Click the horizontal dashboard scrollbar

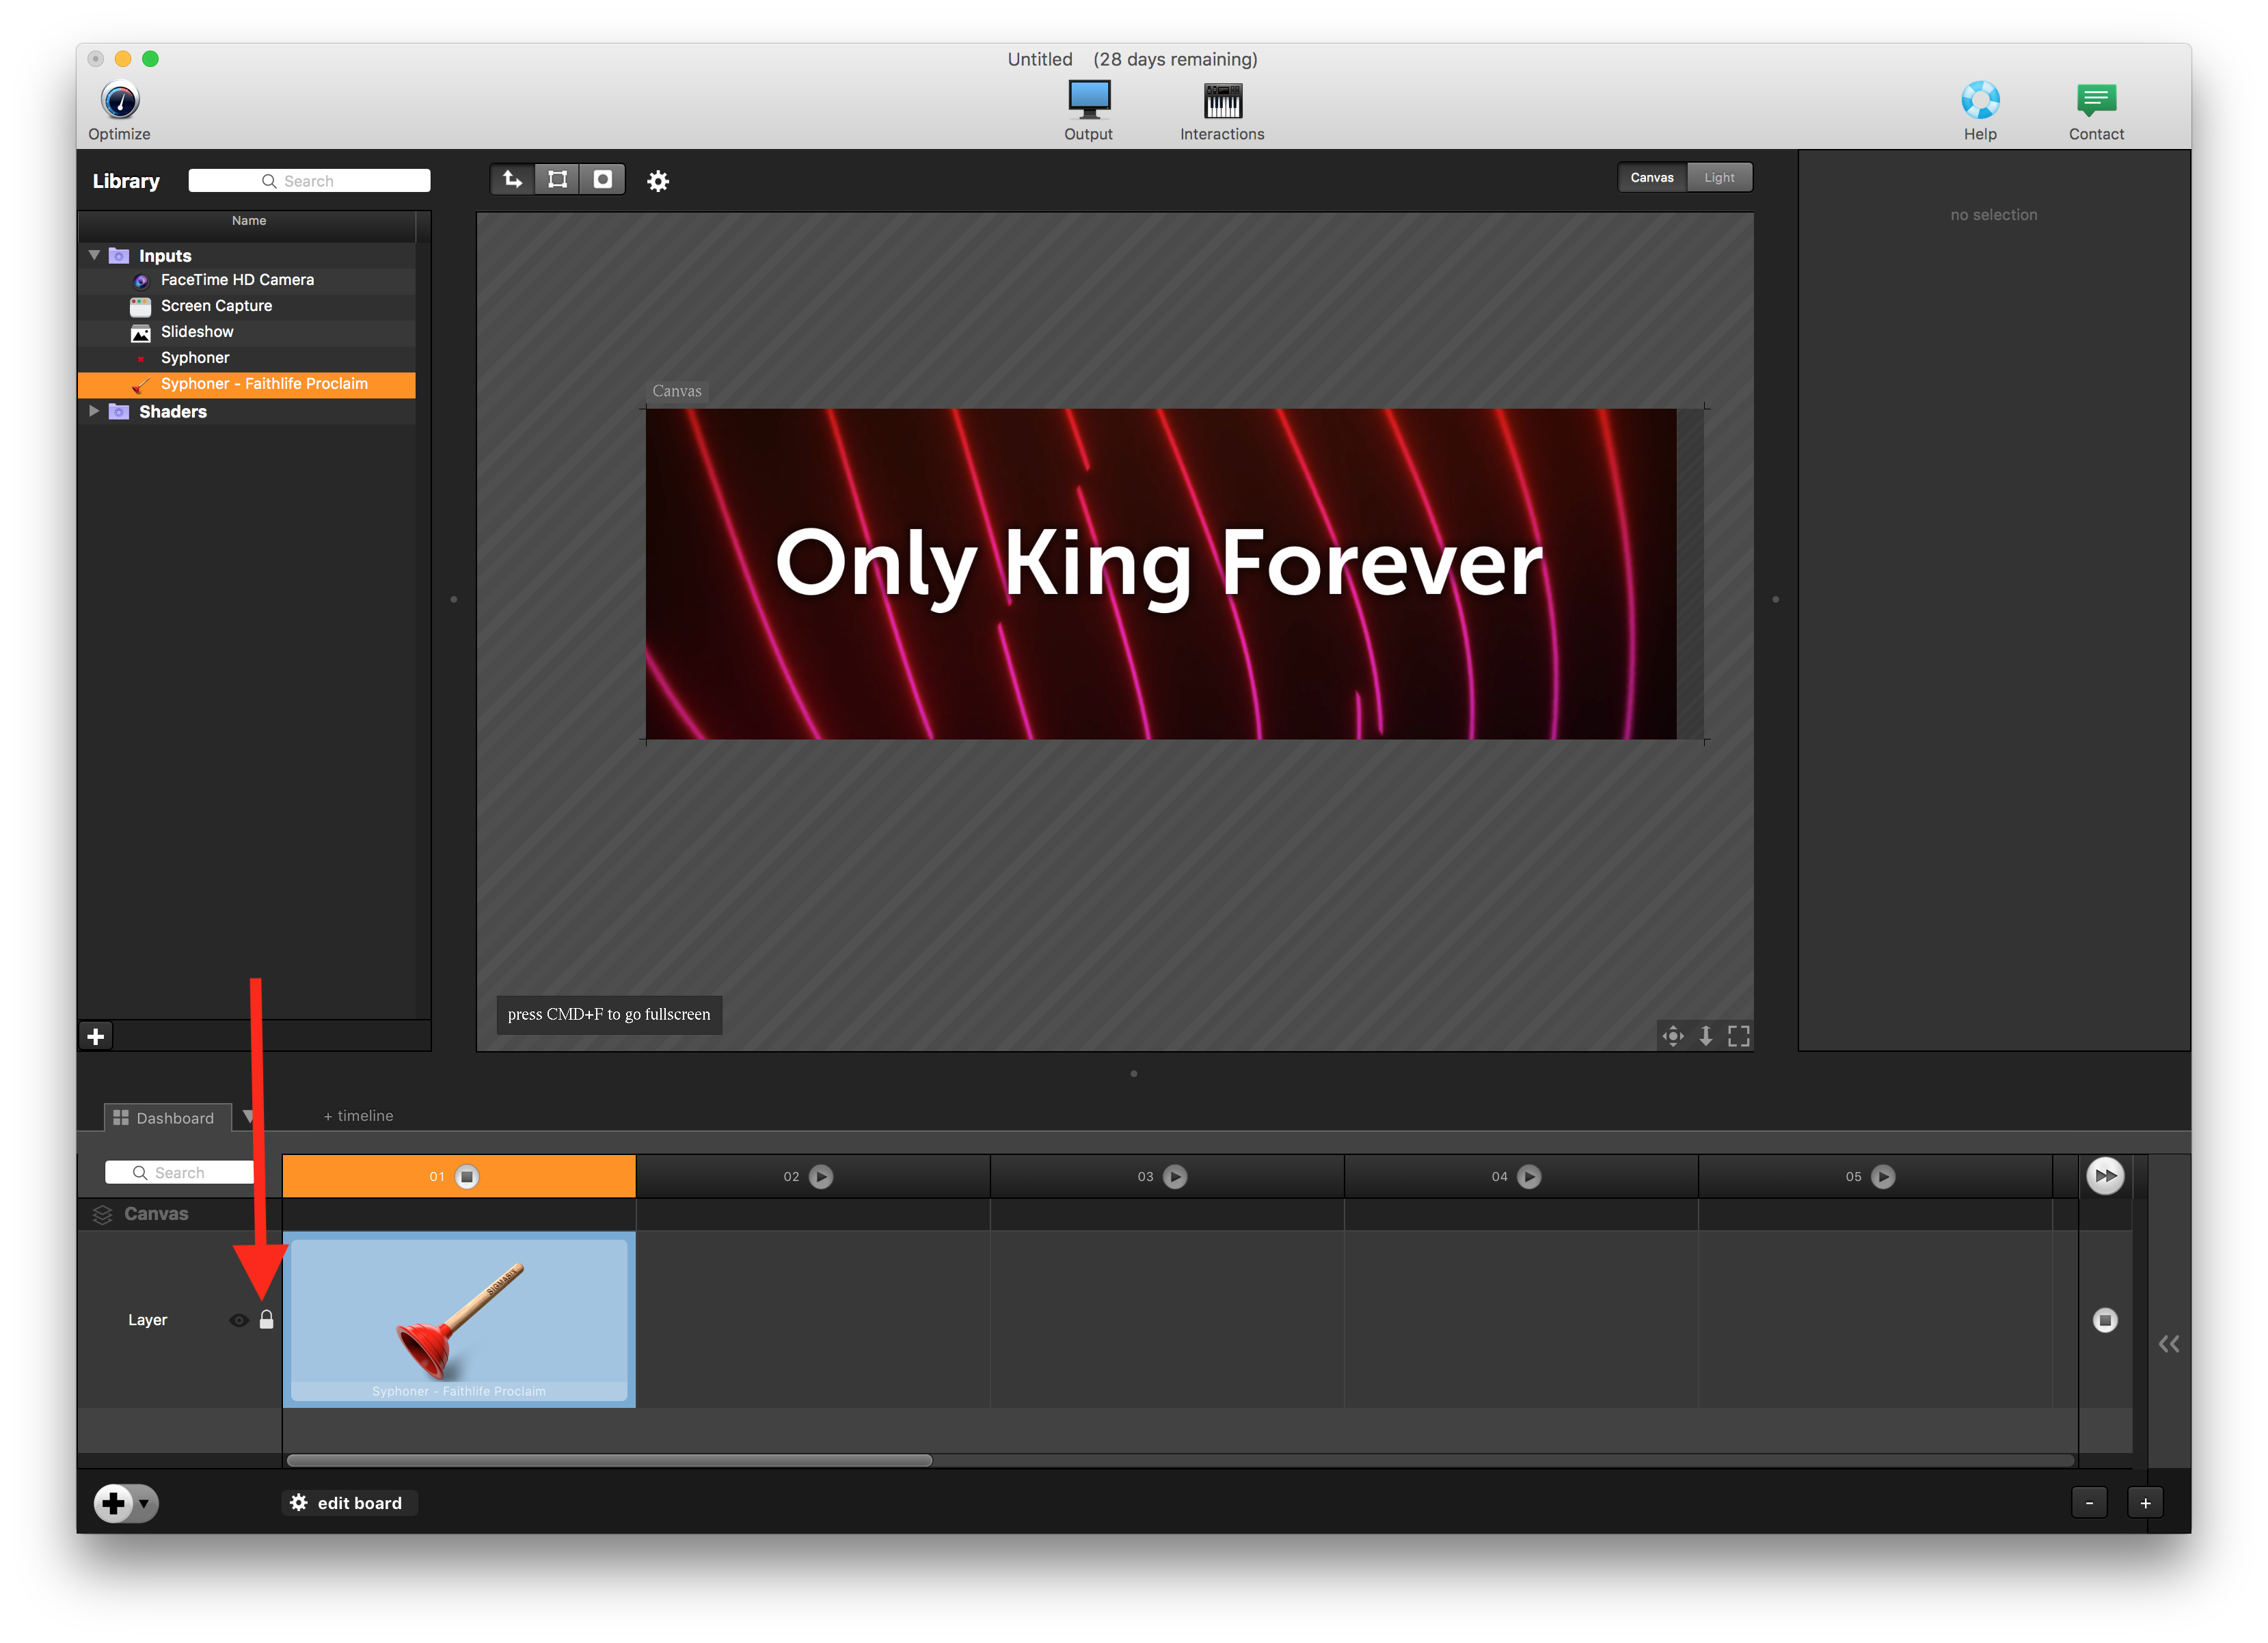[x=609, y=1460]
